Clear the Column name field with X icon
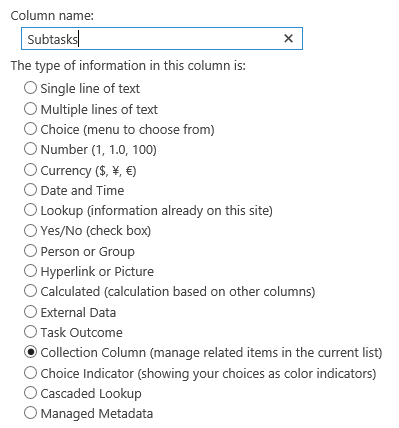Viewport: 399px width, 428px height. [x=288, y=39]
